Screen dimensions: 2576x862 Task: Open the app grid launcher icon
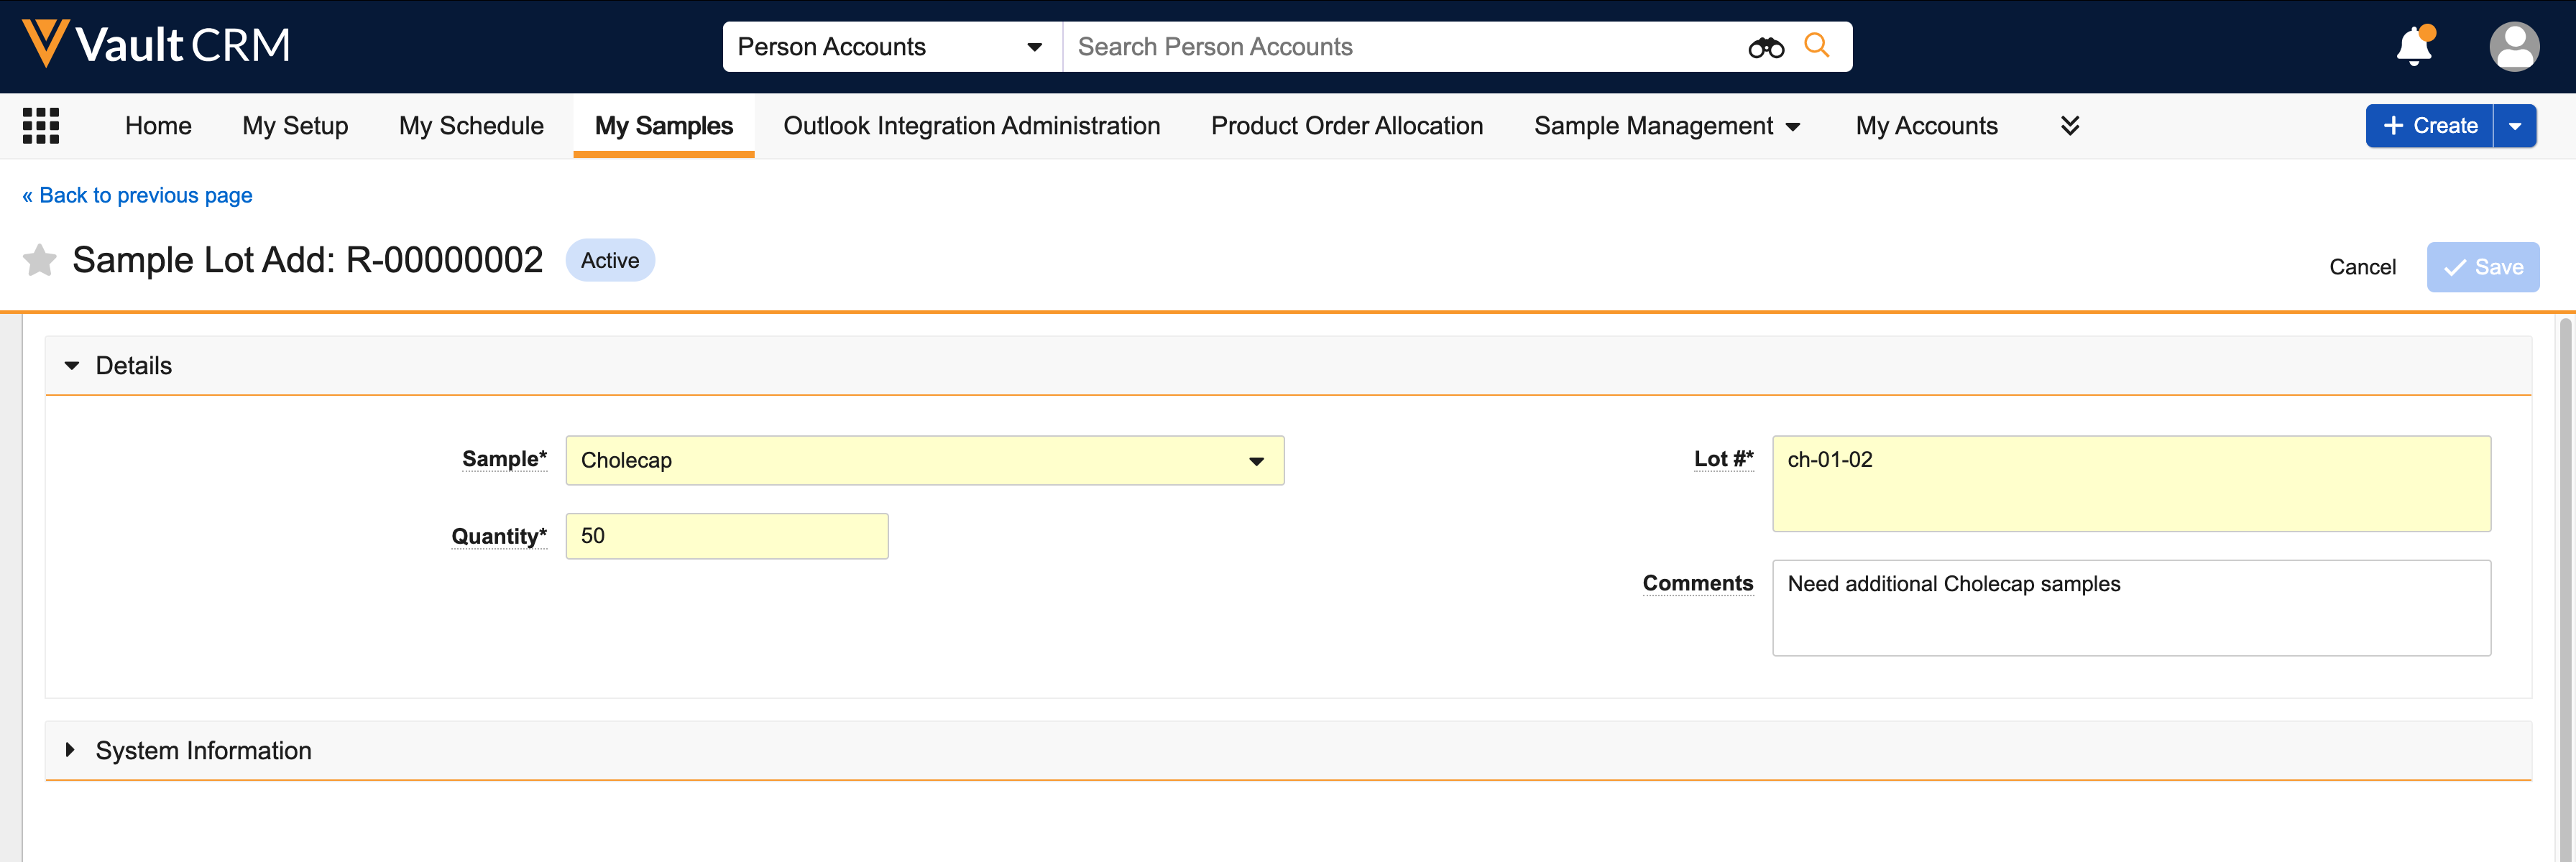coord(41,126)
